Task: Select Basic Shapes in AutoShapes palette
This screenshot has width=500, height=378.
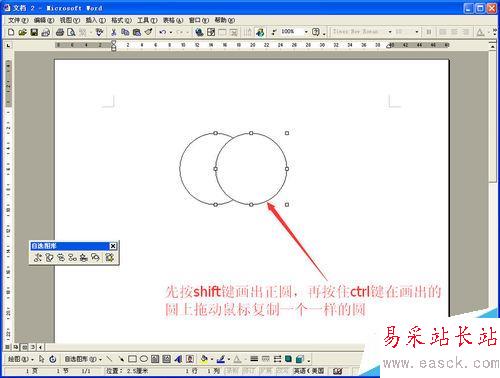Action: [x=49, y=257]
